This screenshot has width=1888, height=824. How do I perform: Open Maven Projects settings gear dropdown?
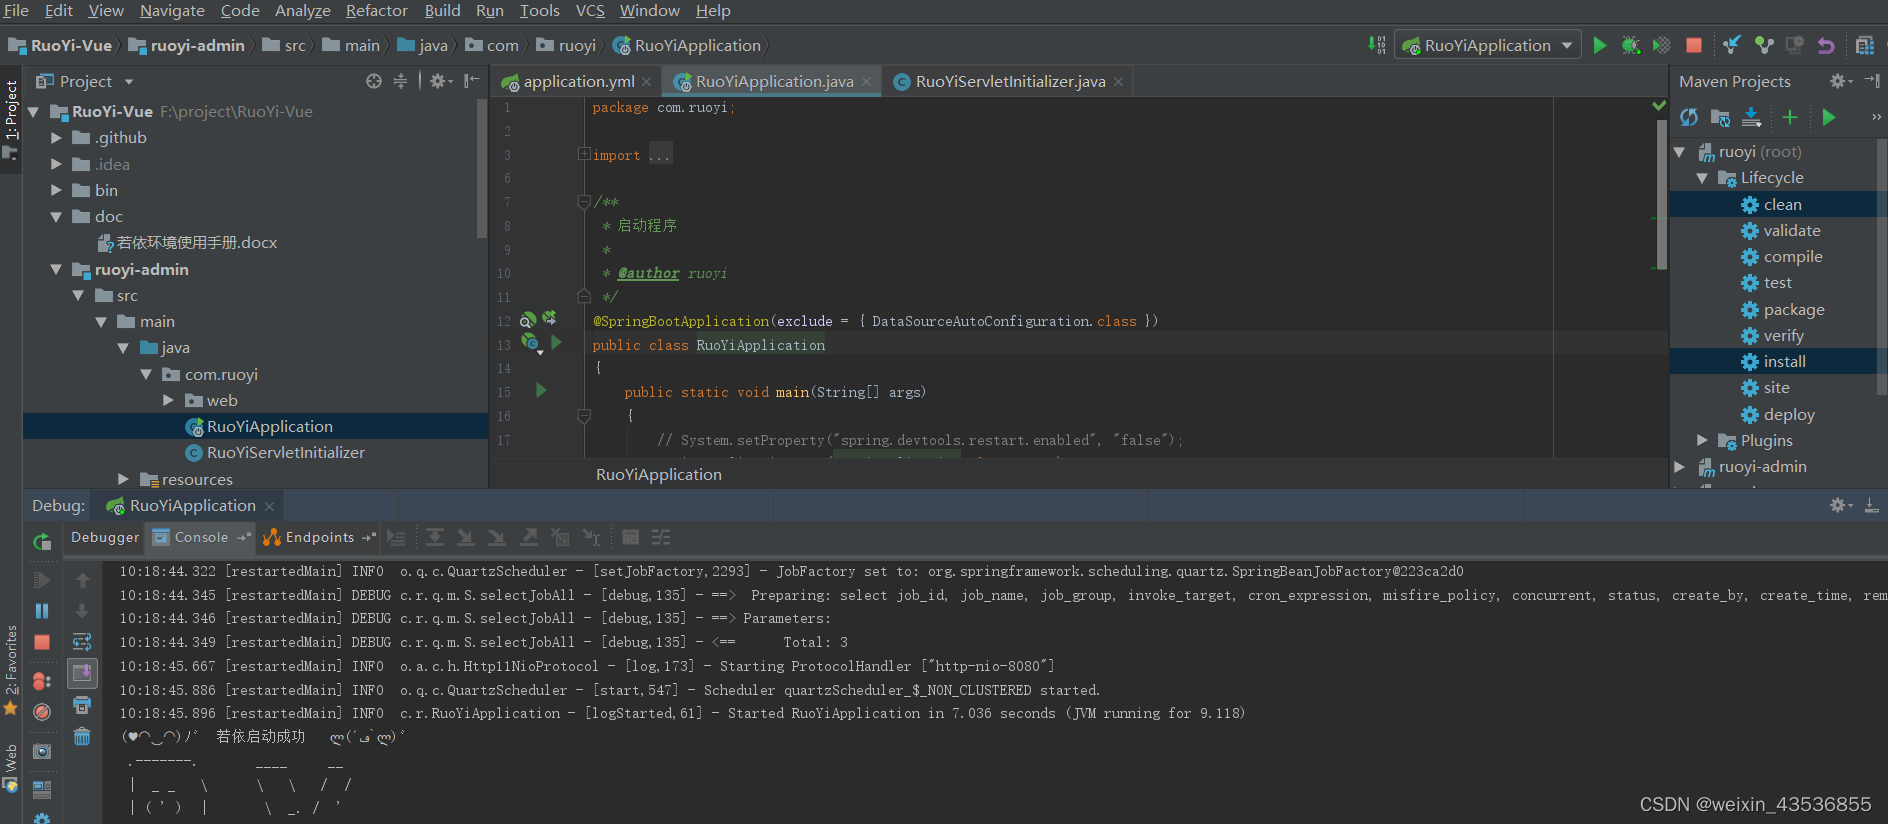[1841, 81]
